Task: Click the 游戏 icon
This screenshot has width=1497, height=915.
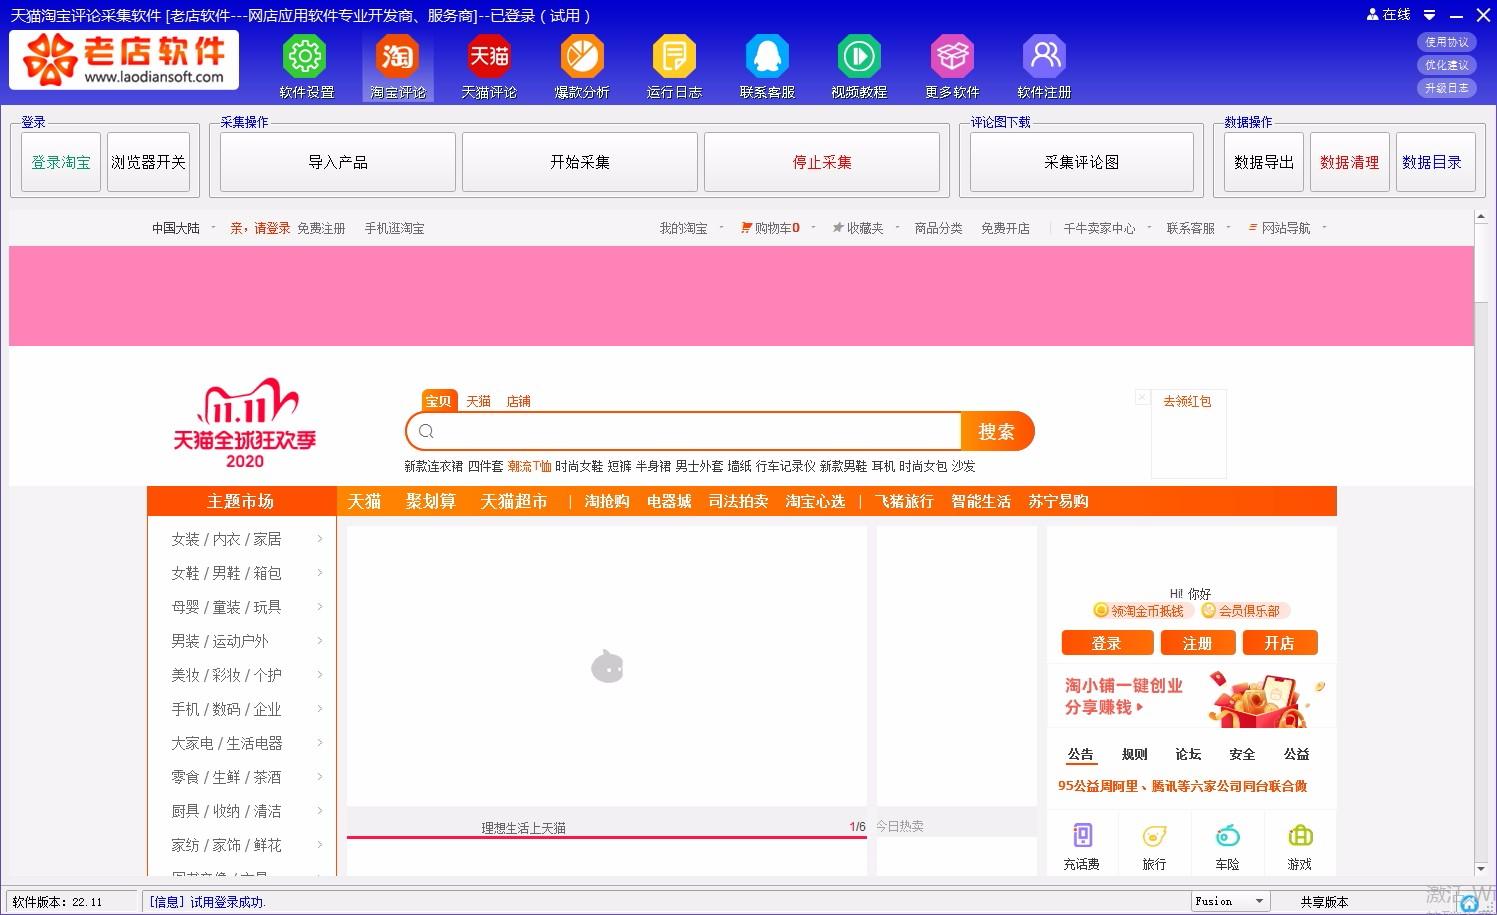Action: [x=1300, y=835]
